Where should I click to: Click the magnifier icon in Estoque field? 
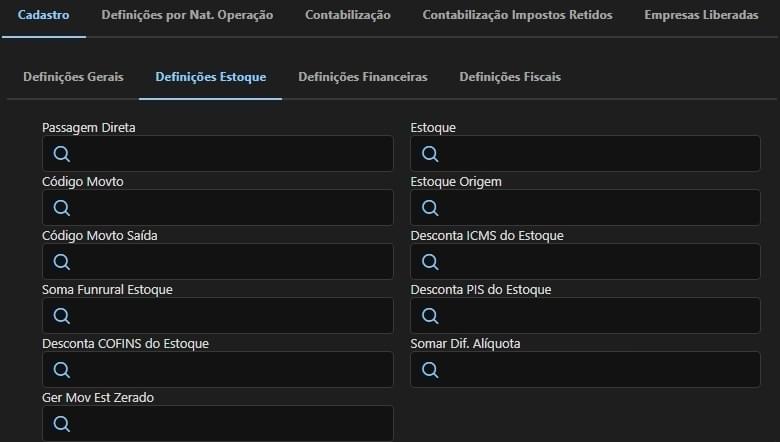point(430,154)
